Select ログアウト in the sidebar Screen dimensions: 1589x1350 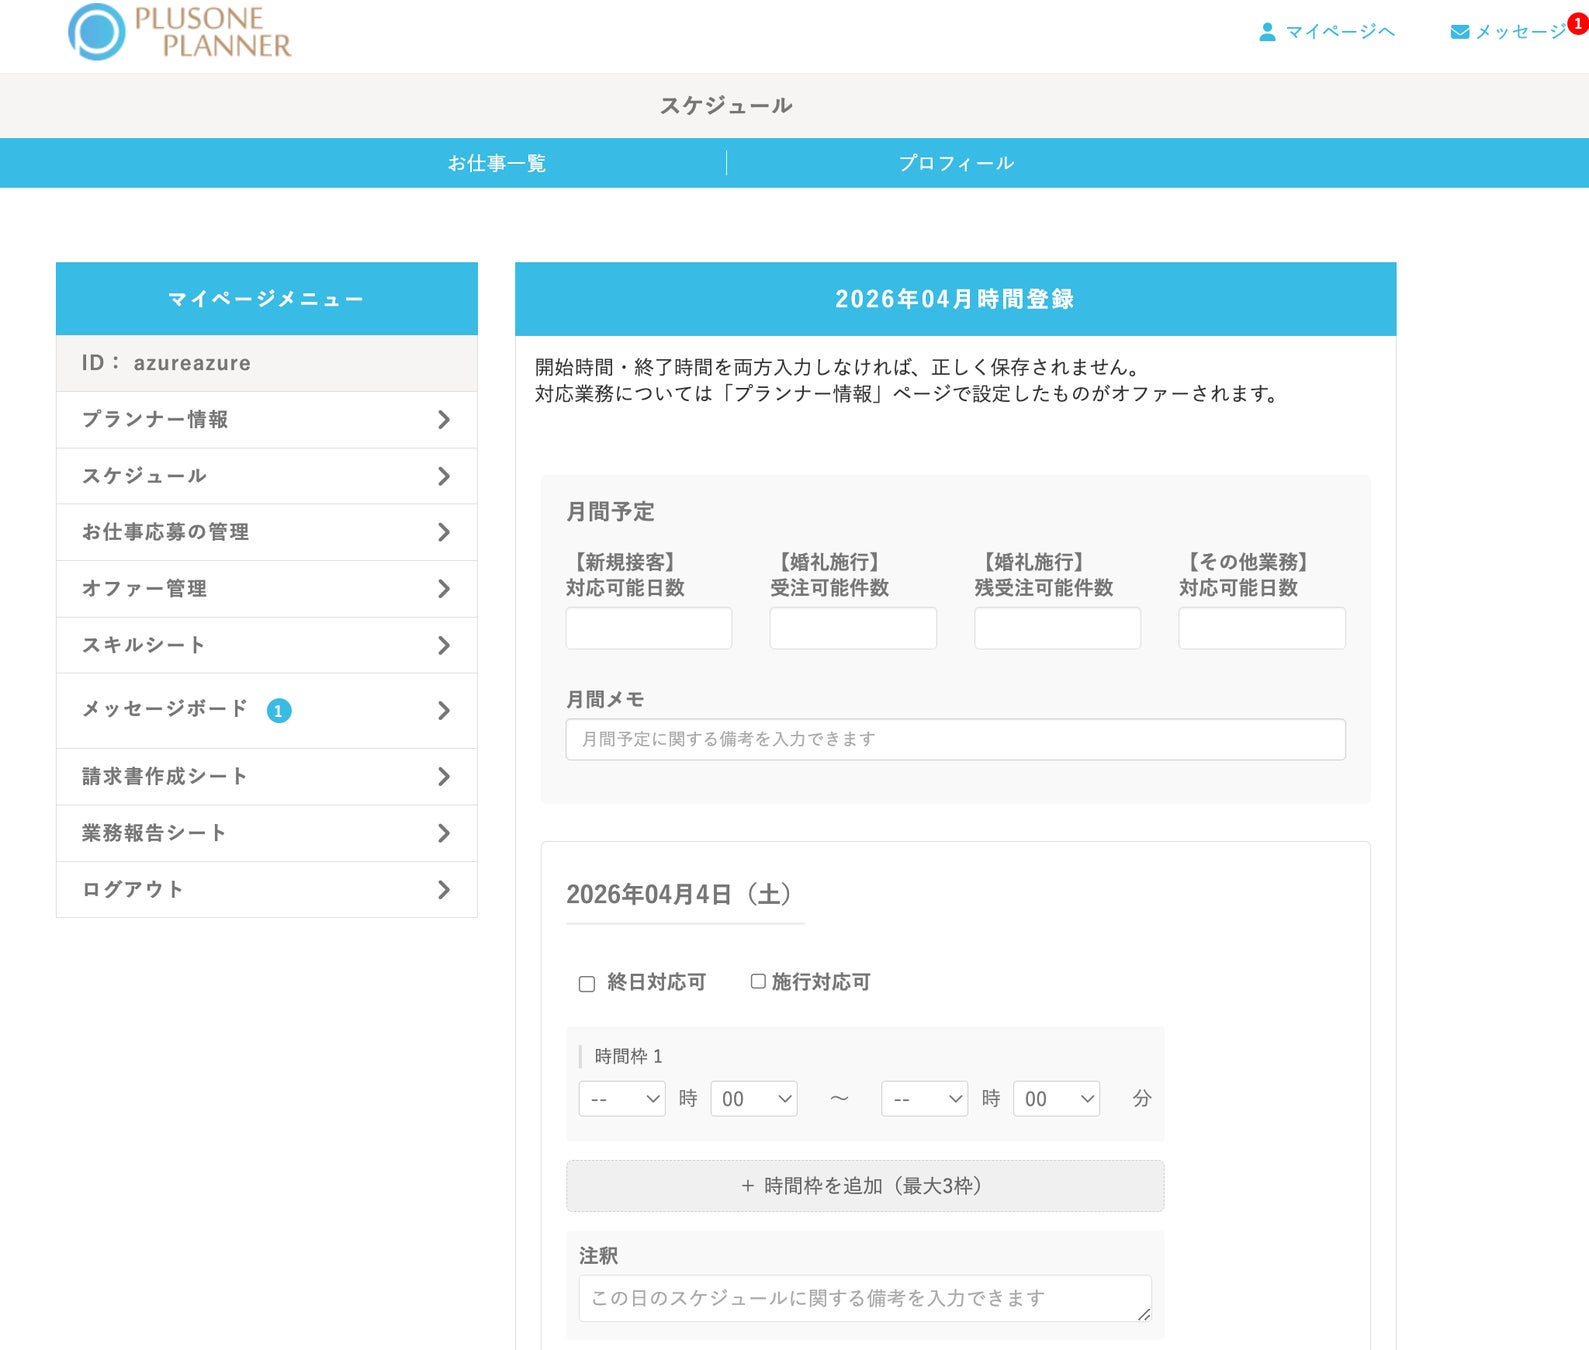pos(267,890)
